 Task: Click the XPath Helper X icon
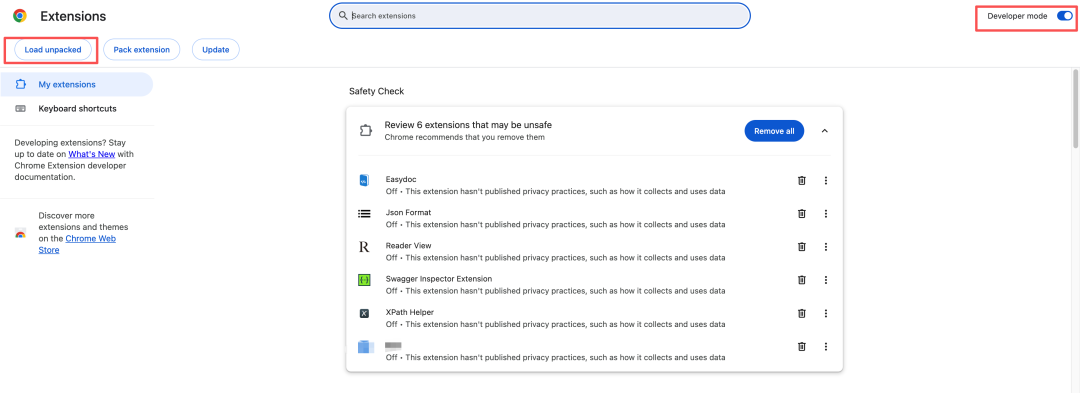364,313
